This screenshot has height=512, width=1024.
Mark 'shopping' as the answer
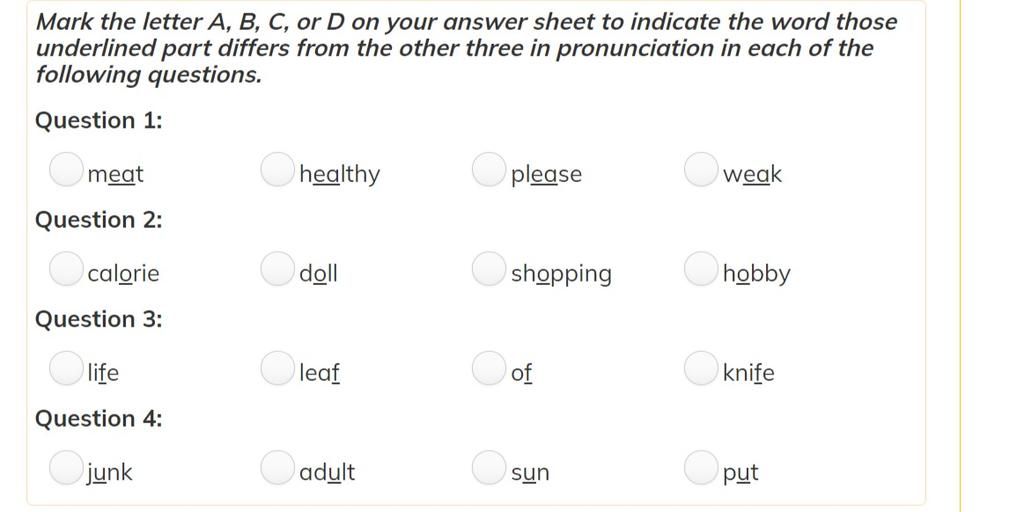[489, 269]
